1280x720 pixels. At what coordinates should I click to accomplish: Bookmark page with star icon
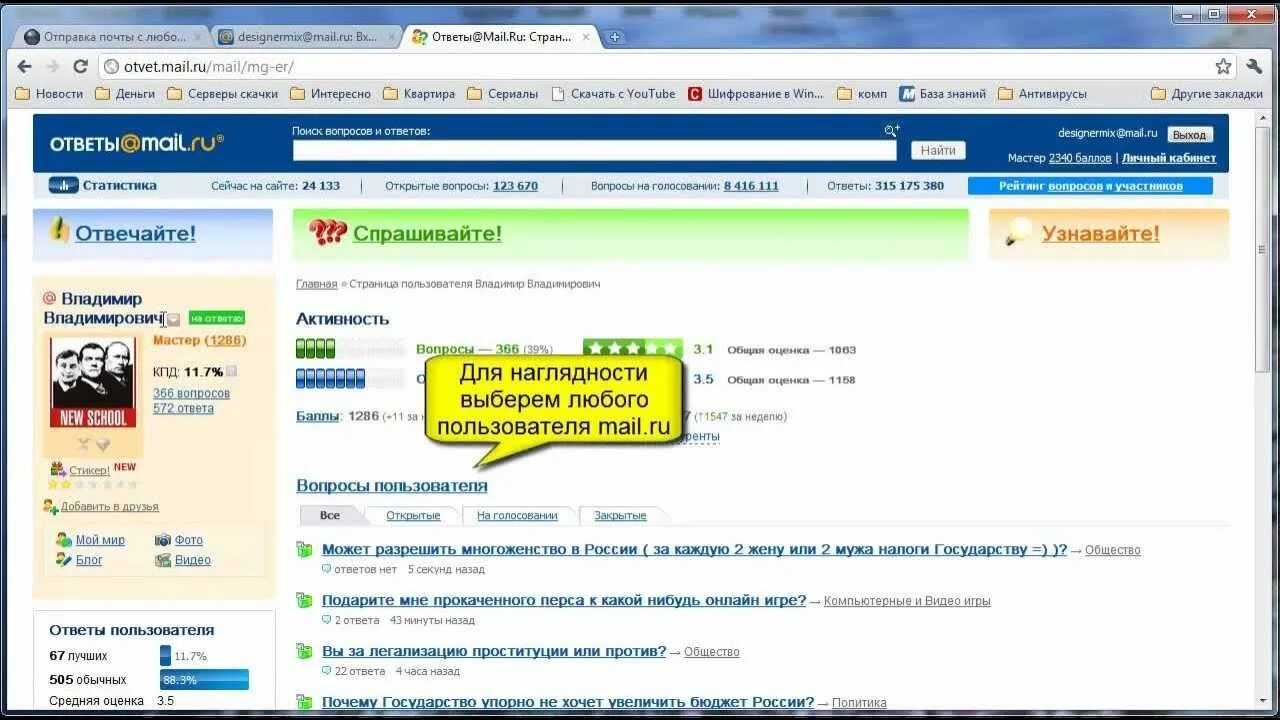pos(1223,66)
